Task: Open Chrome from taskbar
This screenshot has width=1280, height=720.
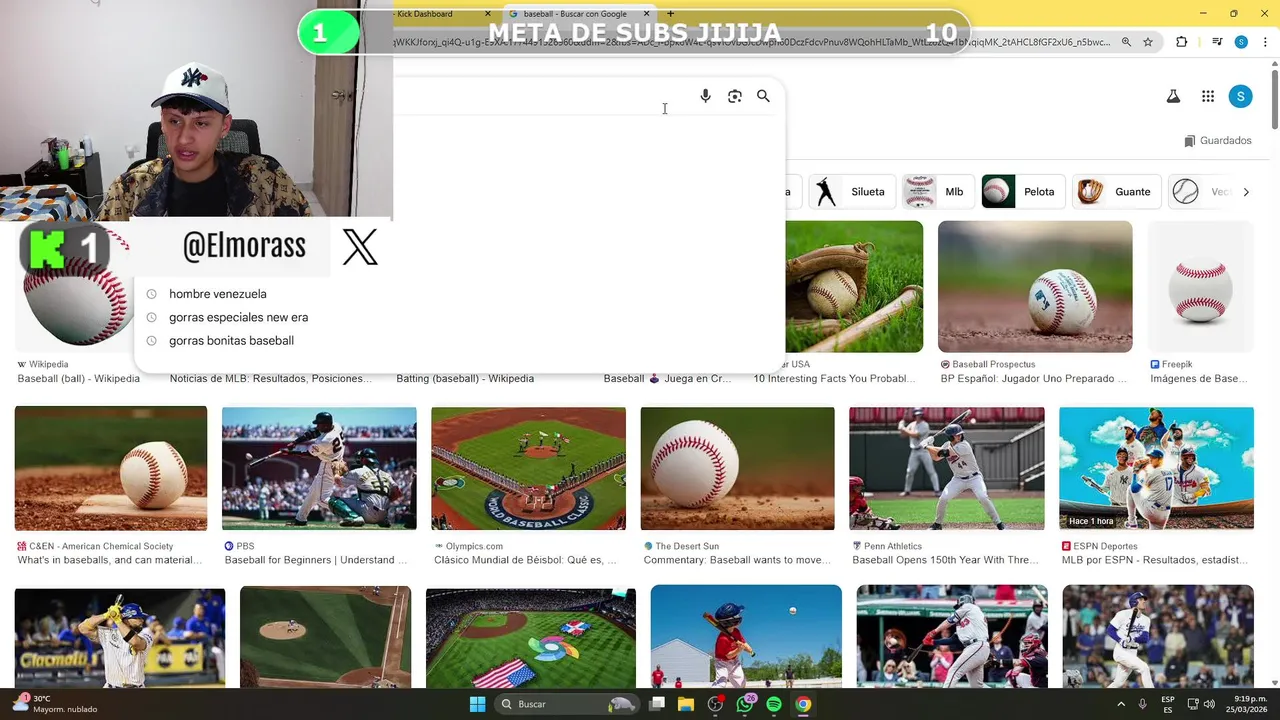Action: 803,704
